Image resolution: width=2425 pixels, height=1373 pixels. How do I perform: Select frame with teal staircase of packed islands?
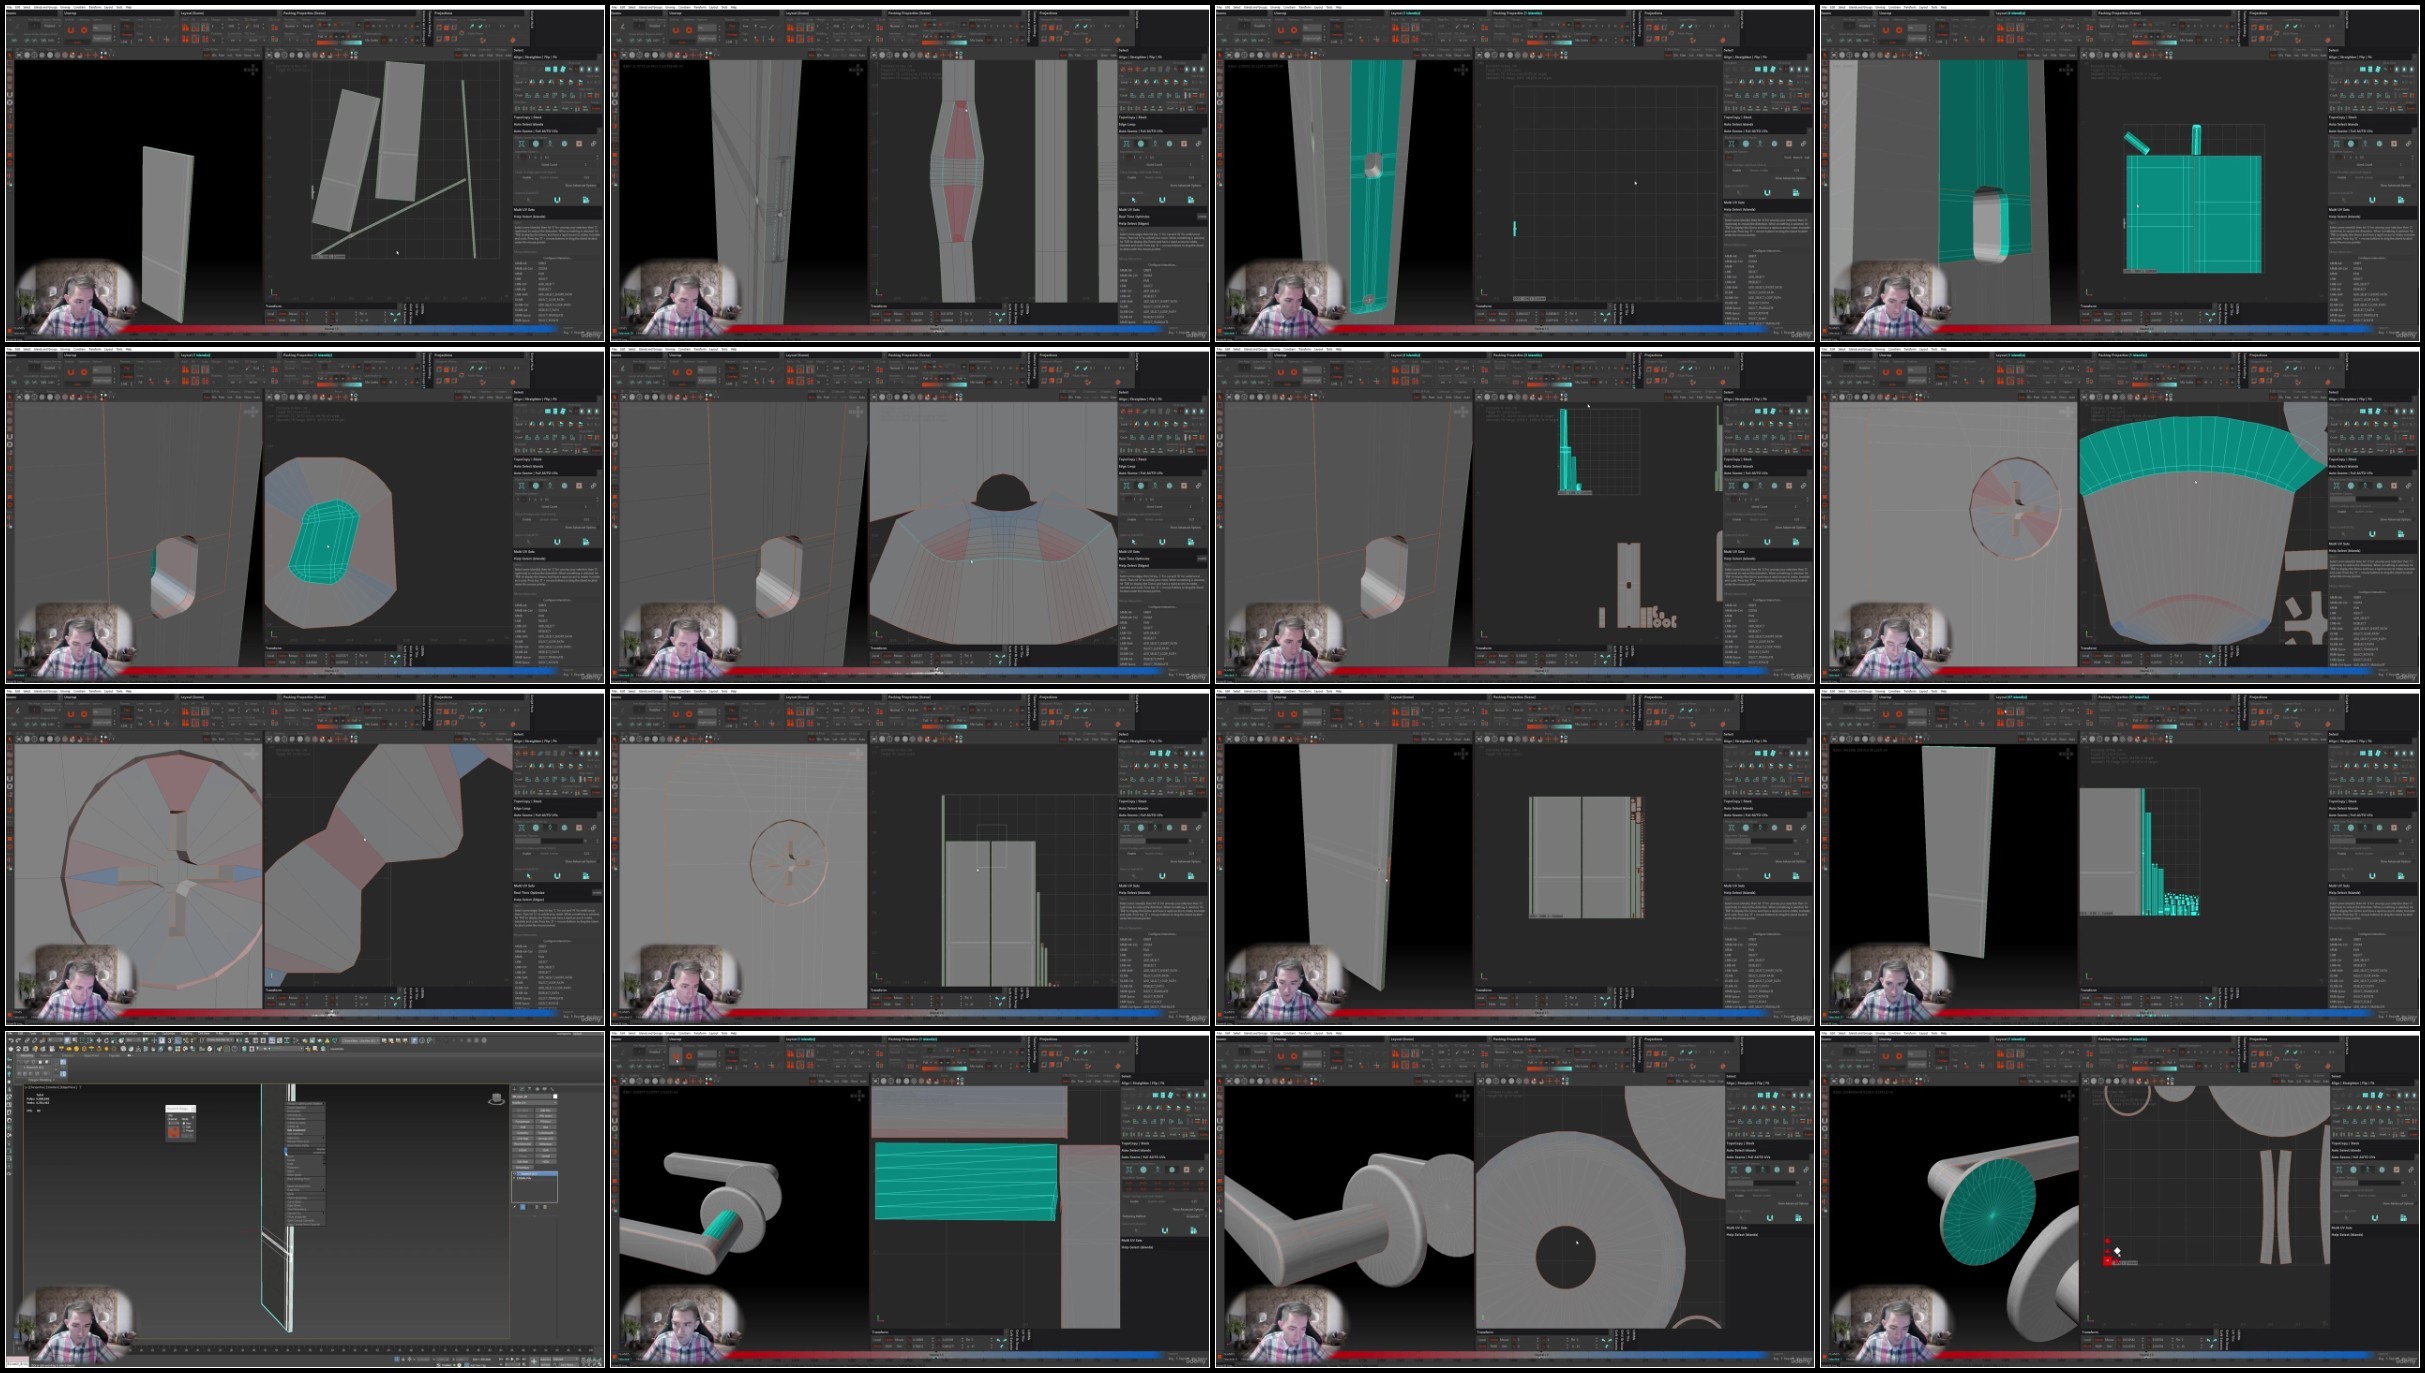coord(2120,857)
